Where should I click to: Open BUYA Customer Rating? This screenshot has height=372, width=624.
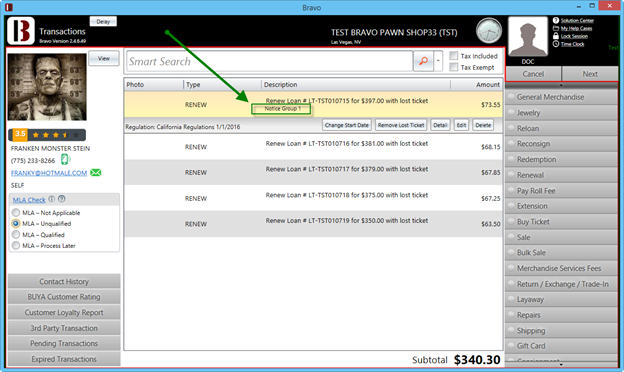click(64, 297)
